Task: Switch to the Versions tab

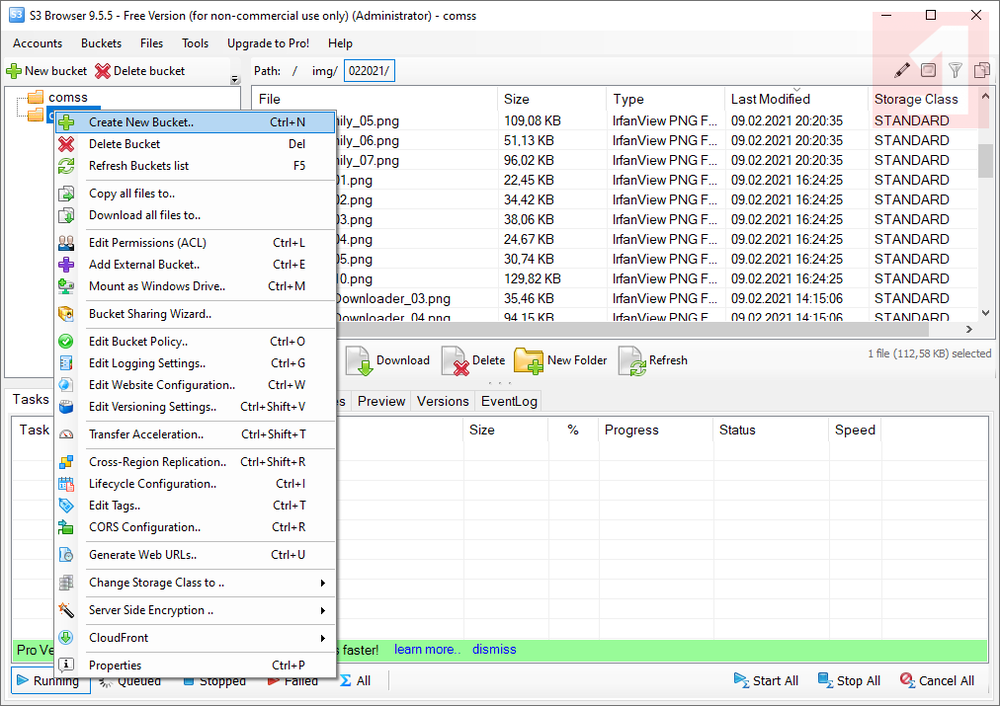Action: pyautogui.click(x=443, y=401)
